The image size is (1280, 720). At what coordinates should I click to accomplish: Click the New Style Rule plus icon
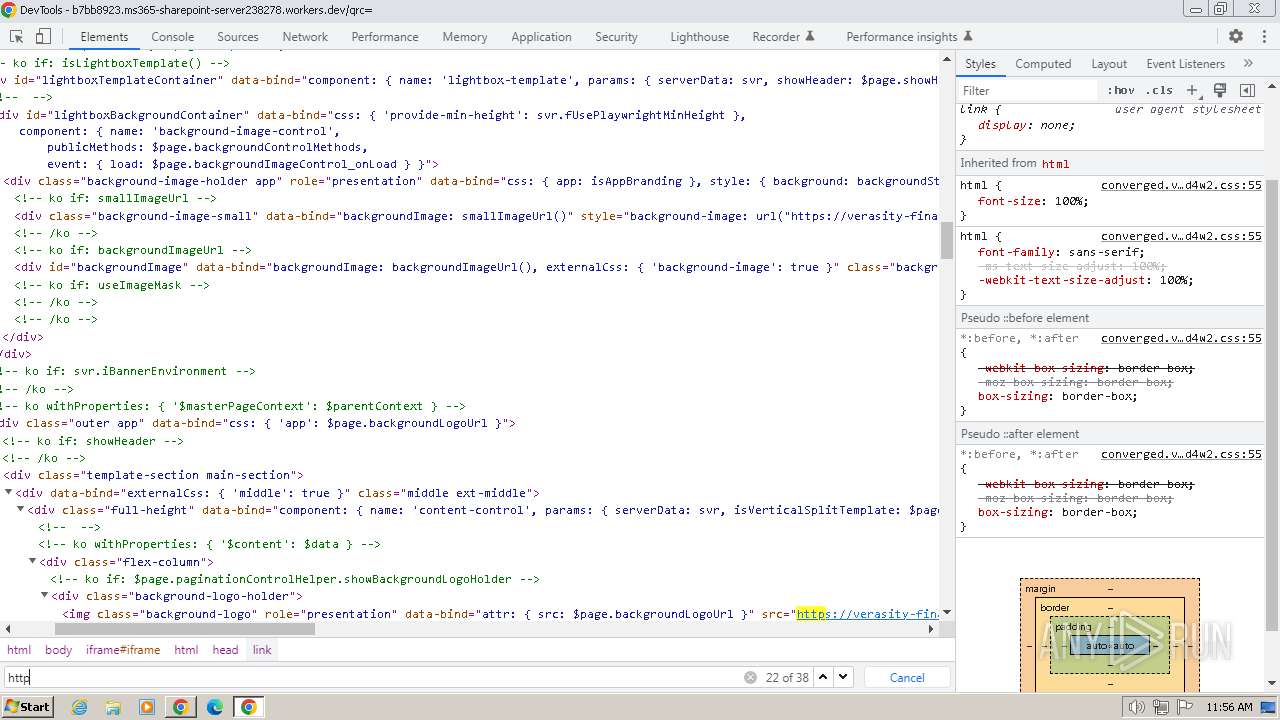click(1192, 90)
